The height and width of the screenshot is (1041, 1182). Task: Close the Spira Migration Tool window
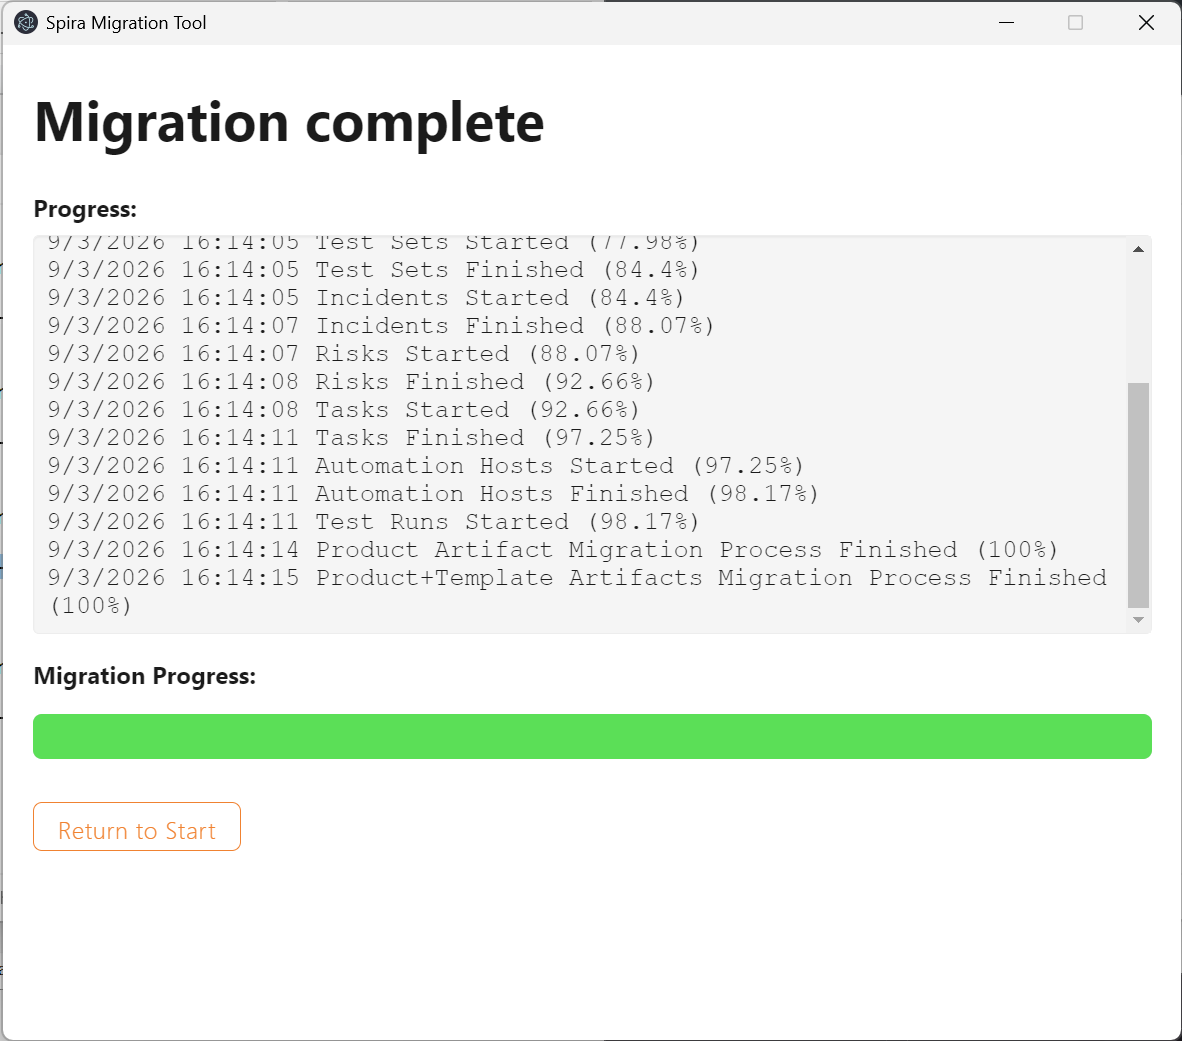[1146, 23]
